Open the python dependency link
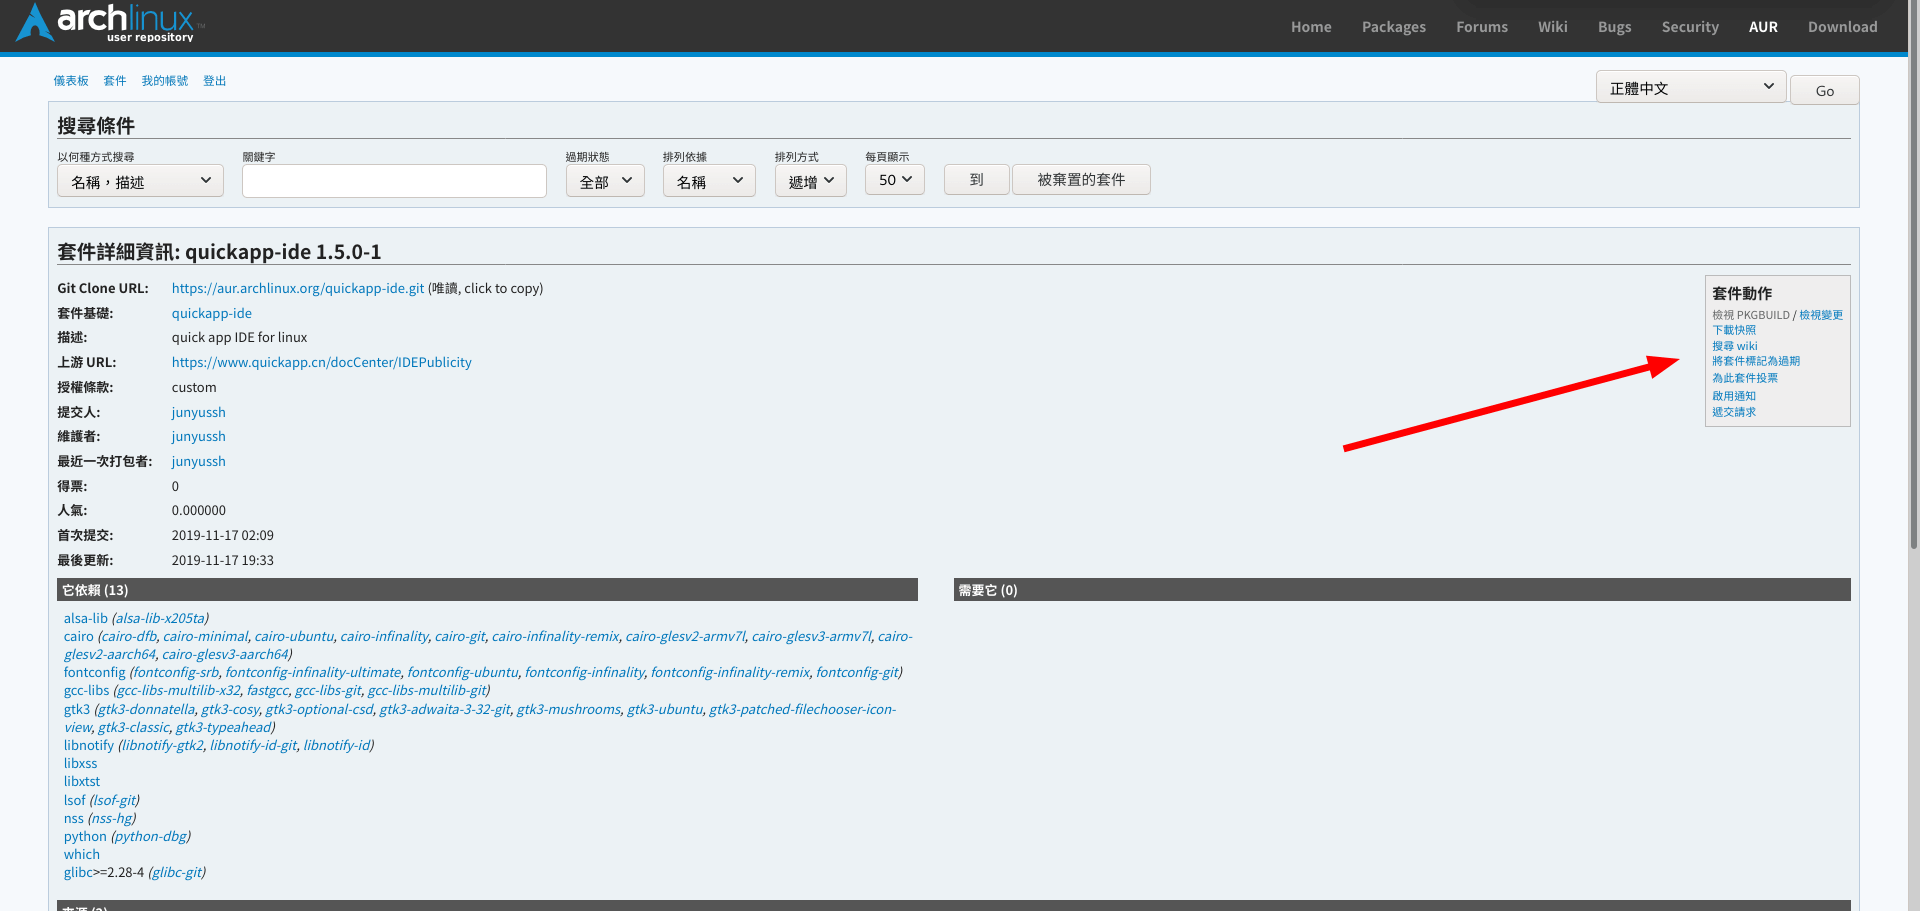 pos(85,837)
